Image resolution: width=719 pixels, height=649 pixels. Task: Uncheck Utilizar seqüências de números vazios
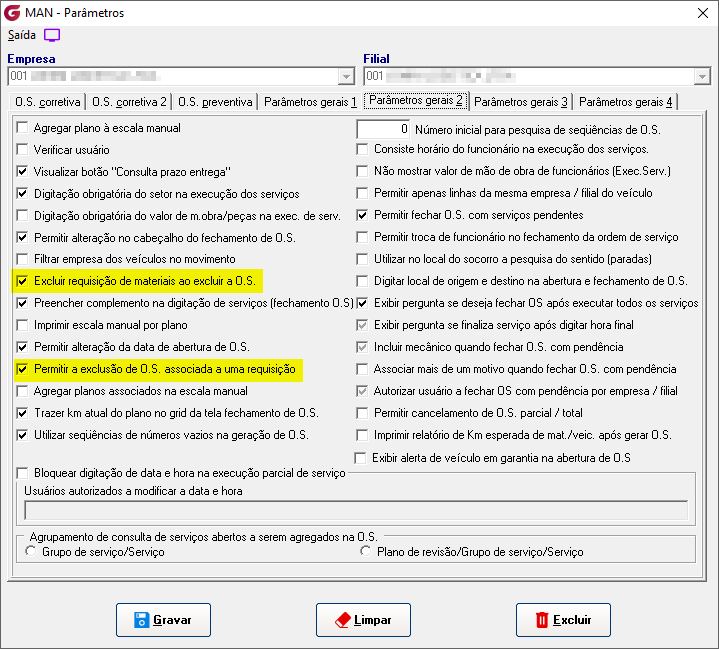click(22, 435)
